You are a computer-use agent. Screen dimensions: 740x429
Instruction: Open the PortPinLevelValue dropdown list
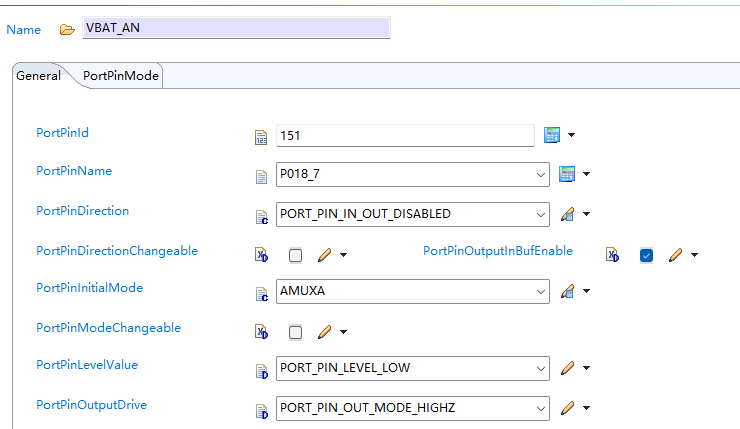pyautogui.click(x=412, y=368)
